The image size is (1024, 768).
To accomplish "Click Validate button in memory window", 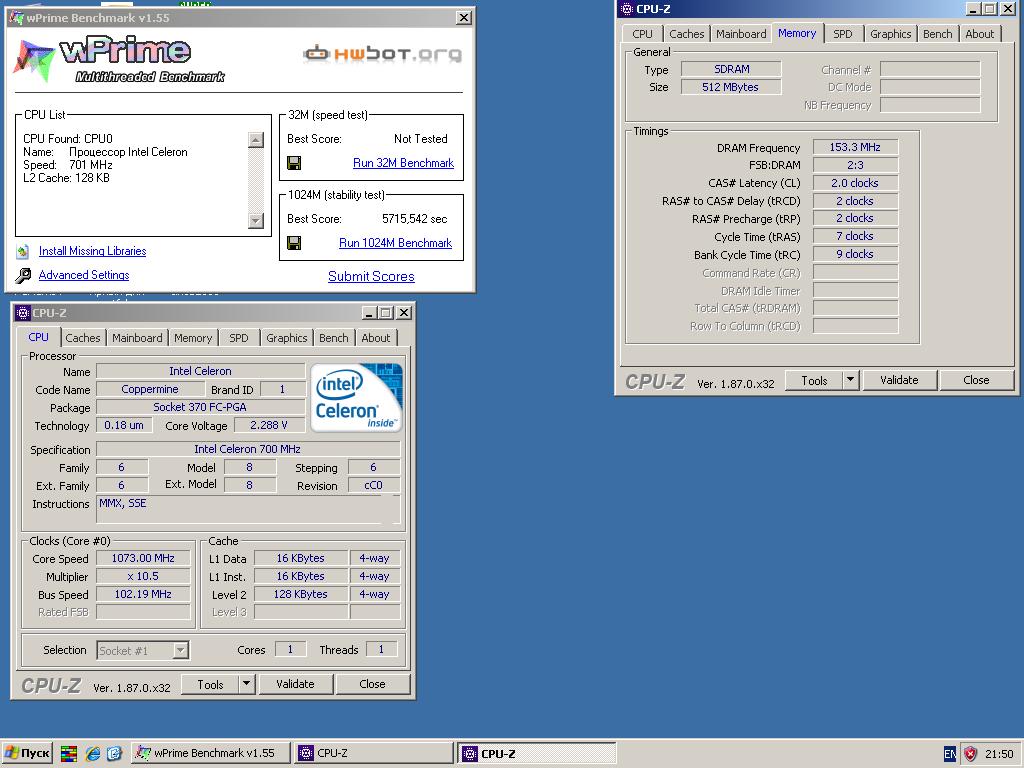I will point(899,380).
